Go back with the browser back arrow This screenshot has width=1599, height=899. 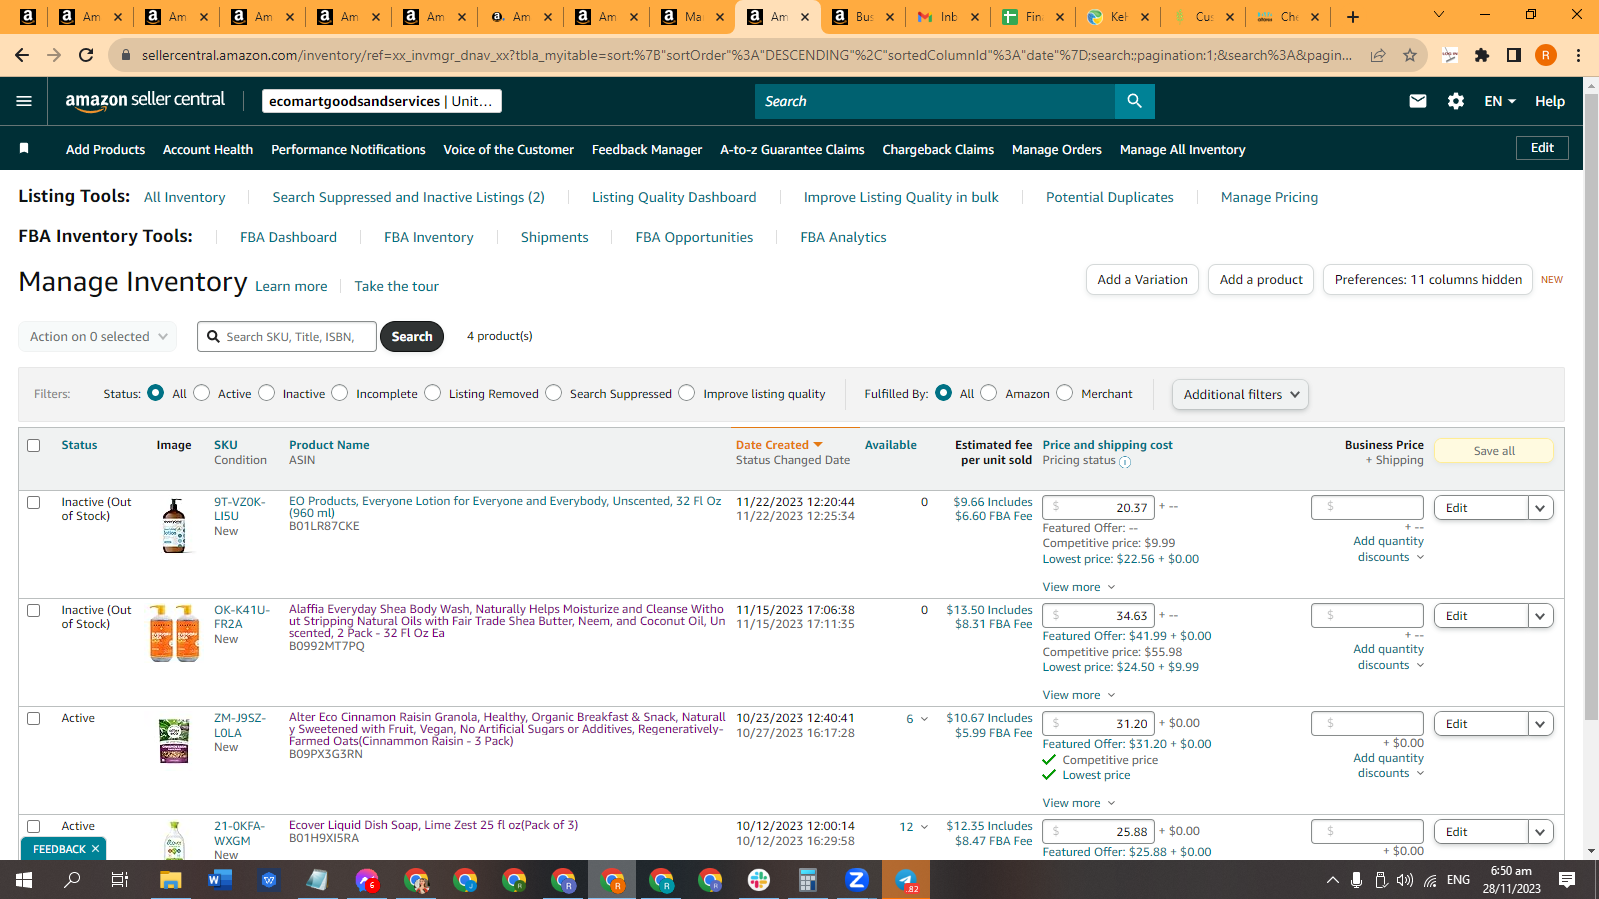22,55
